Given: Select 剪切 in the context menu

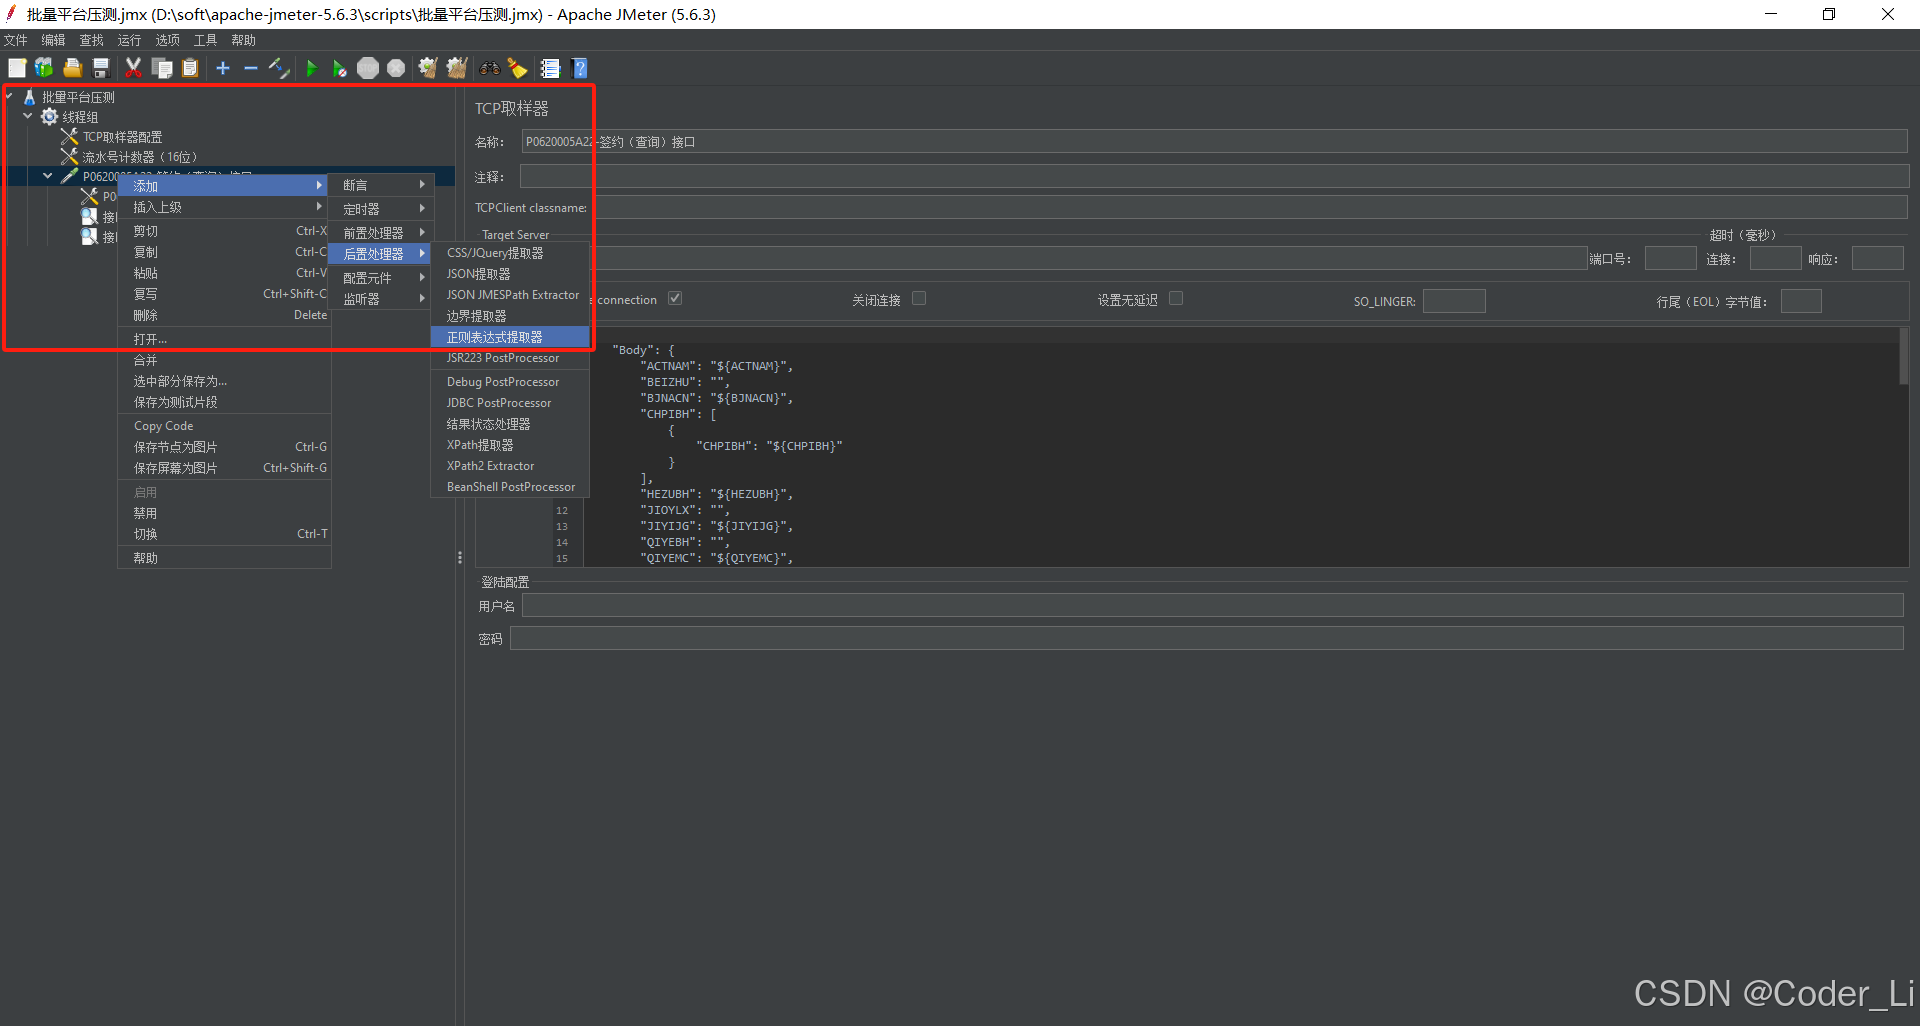Looking at the screenshot, I should [x=225, y=231].
